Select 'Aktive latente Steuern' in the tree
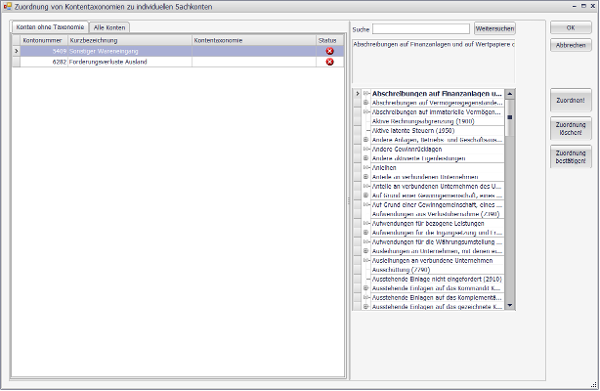The width and height of the screenshot is (600, 391). (413, 131)
